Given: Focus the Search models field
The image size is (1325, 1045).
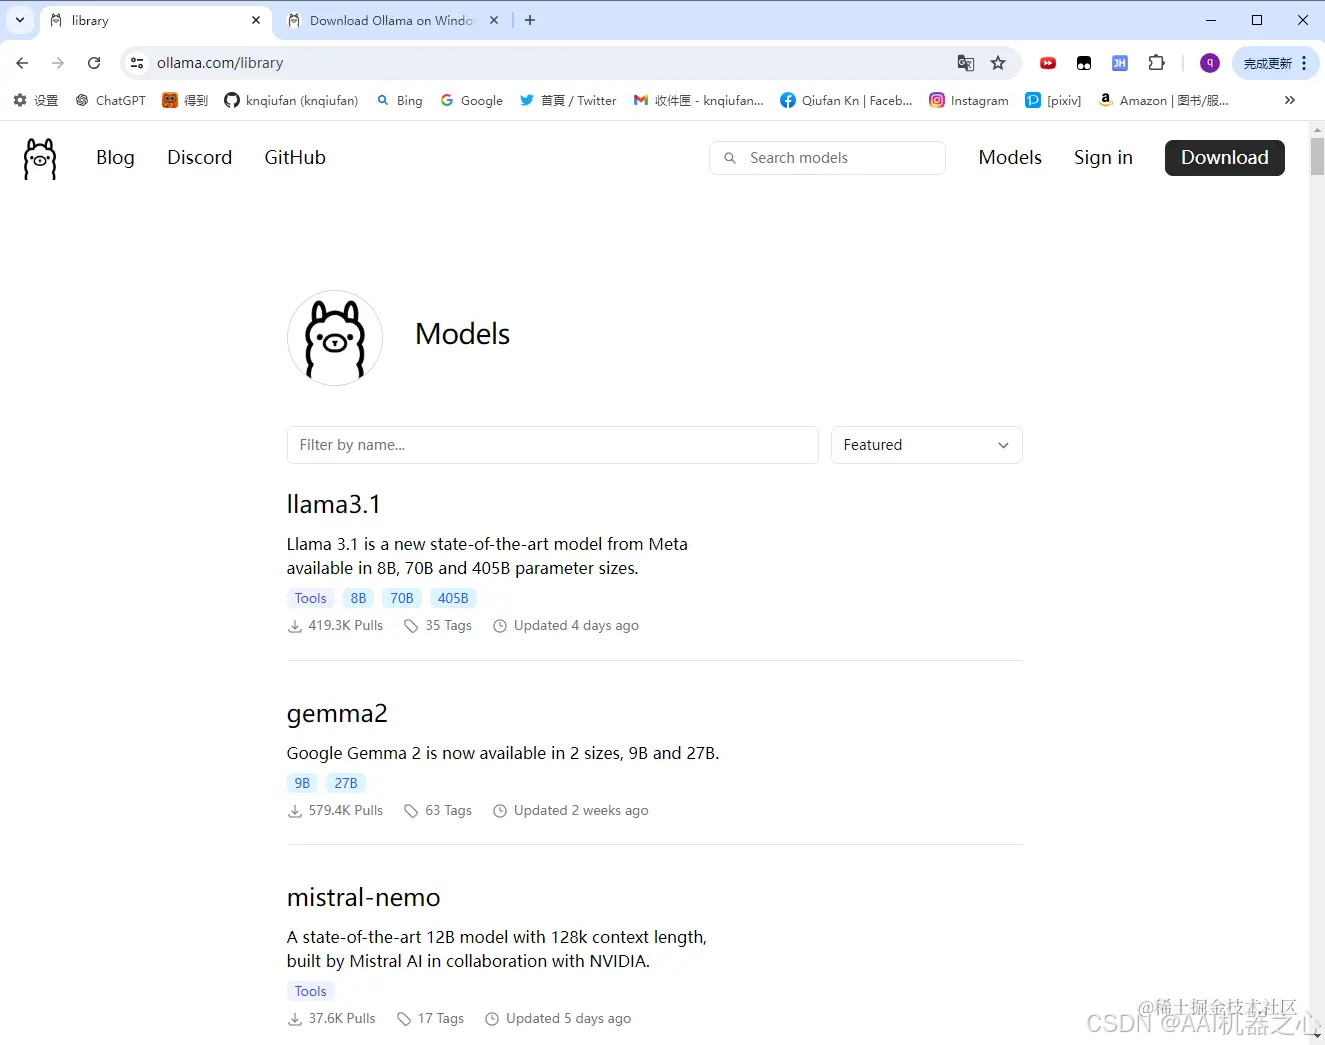Looking at the screenshot, I should [x=827, y=158].
